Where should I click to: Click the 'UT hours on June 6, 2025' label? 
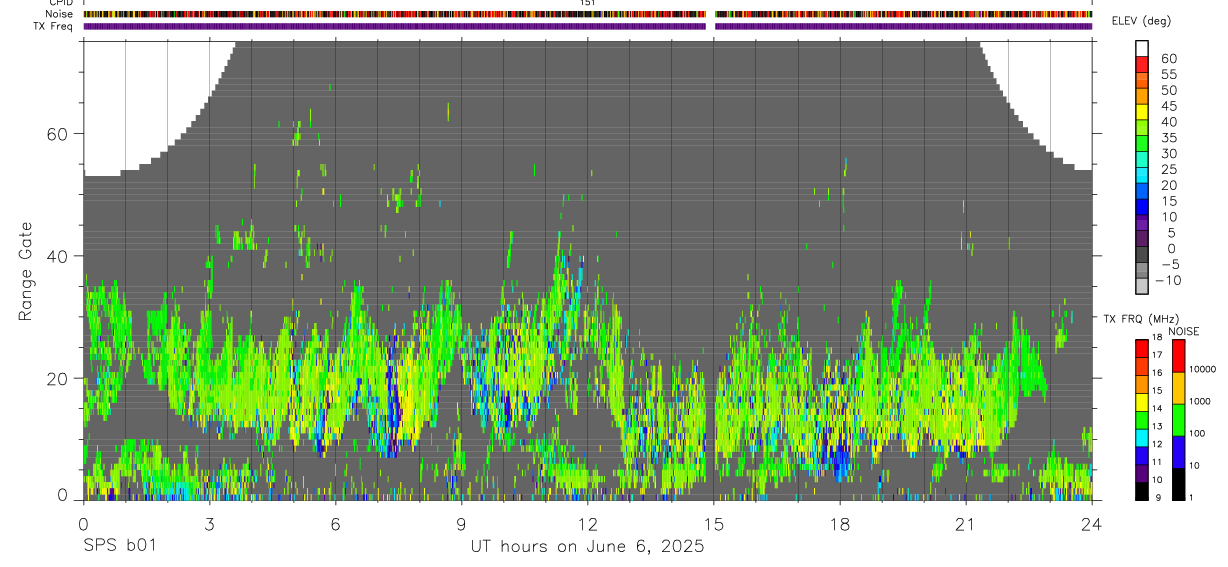(587, 547)
